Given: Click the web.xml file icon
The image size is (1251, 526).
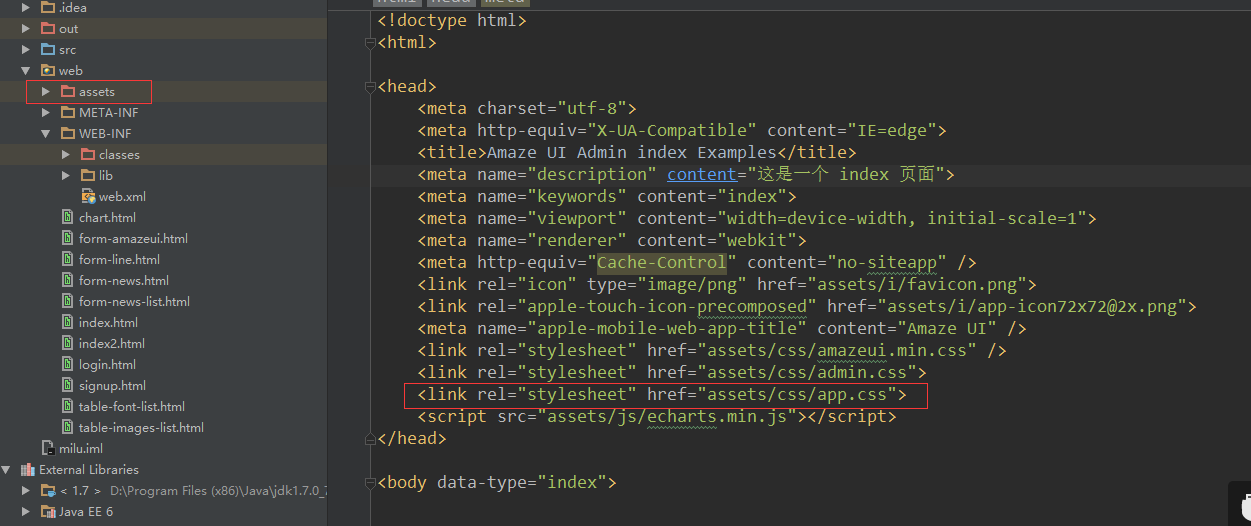Looking at the screenshot, I should pos(88,196).
